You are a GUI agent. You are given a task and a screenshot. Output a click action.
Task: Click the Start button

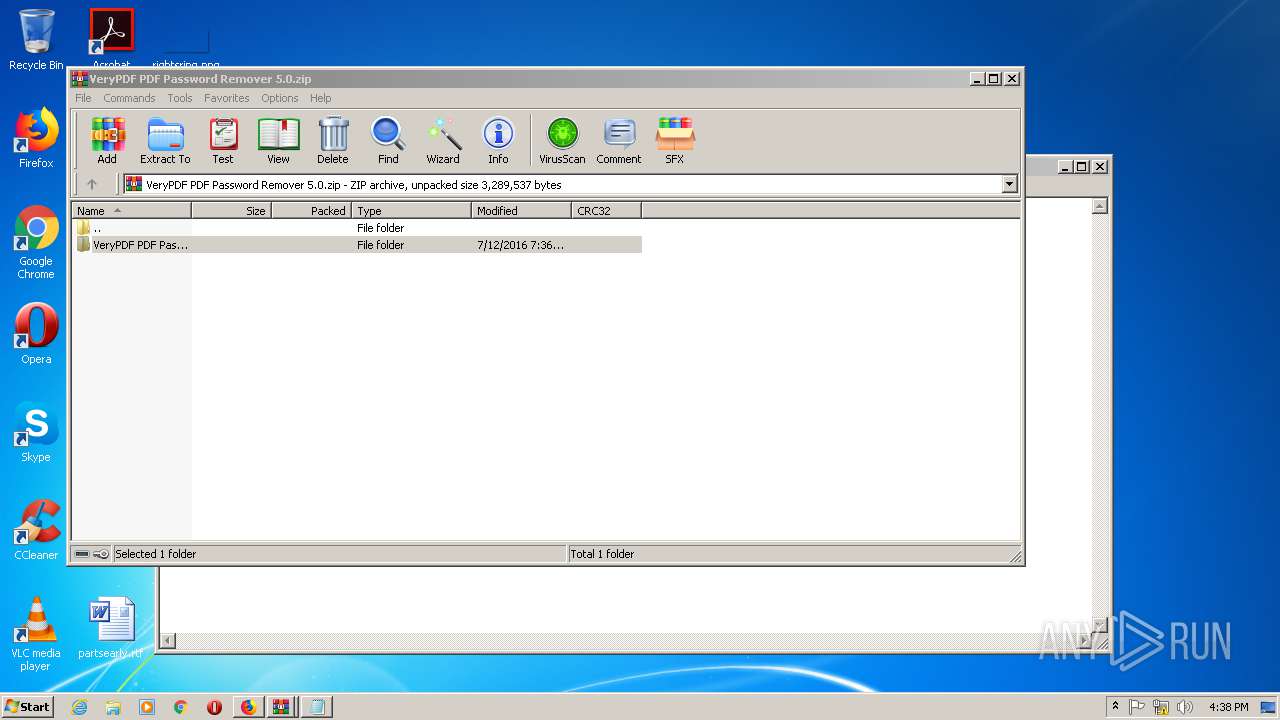pyautogui.click(x=28, y=707)
